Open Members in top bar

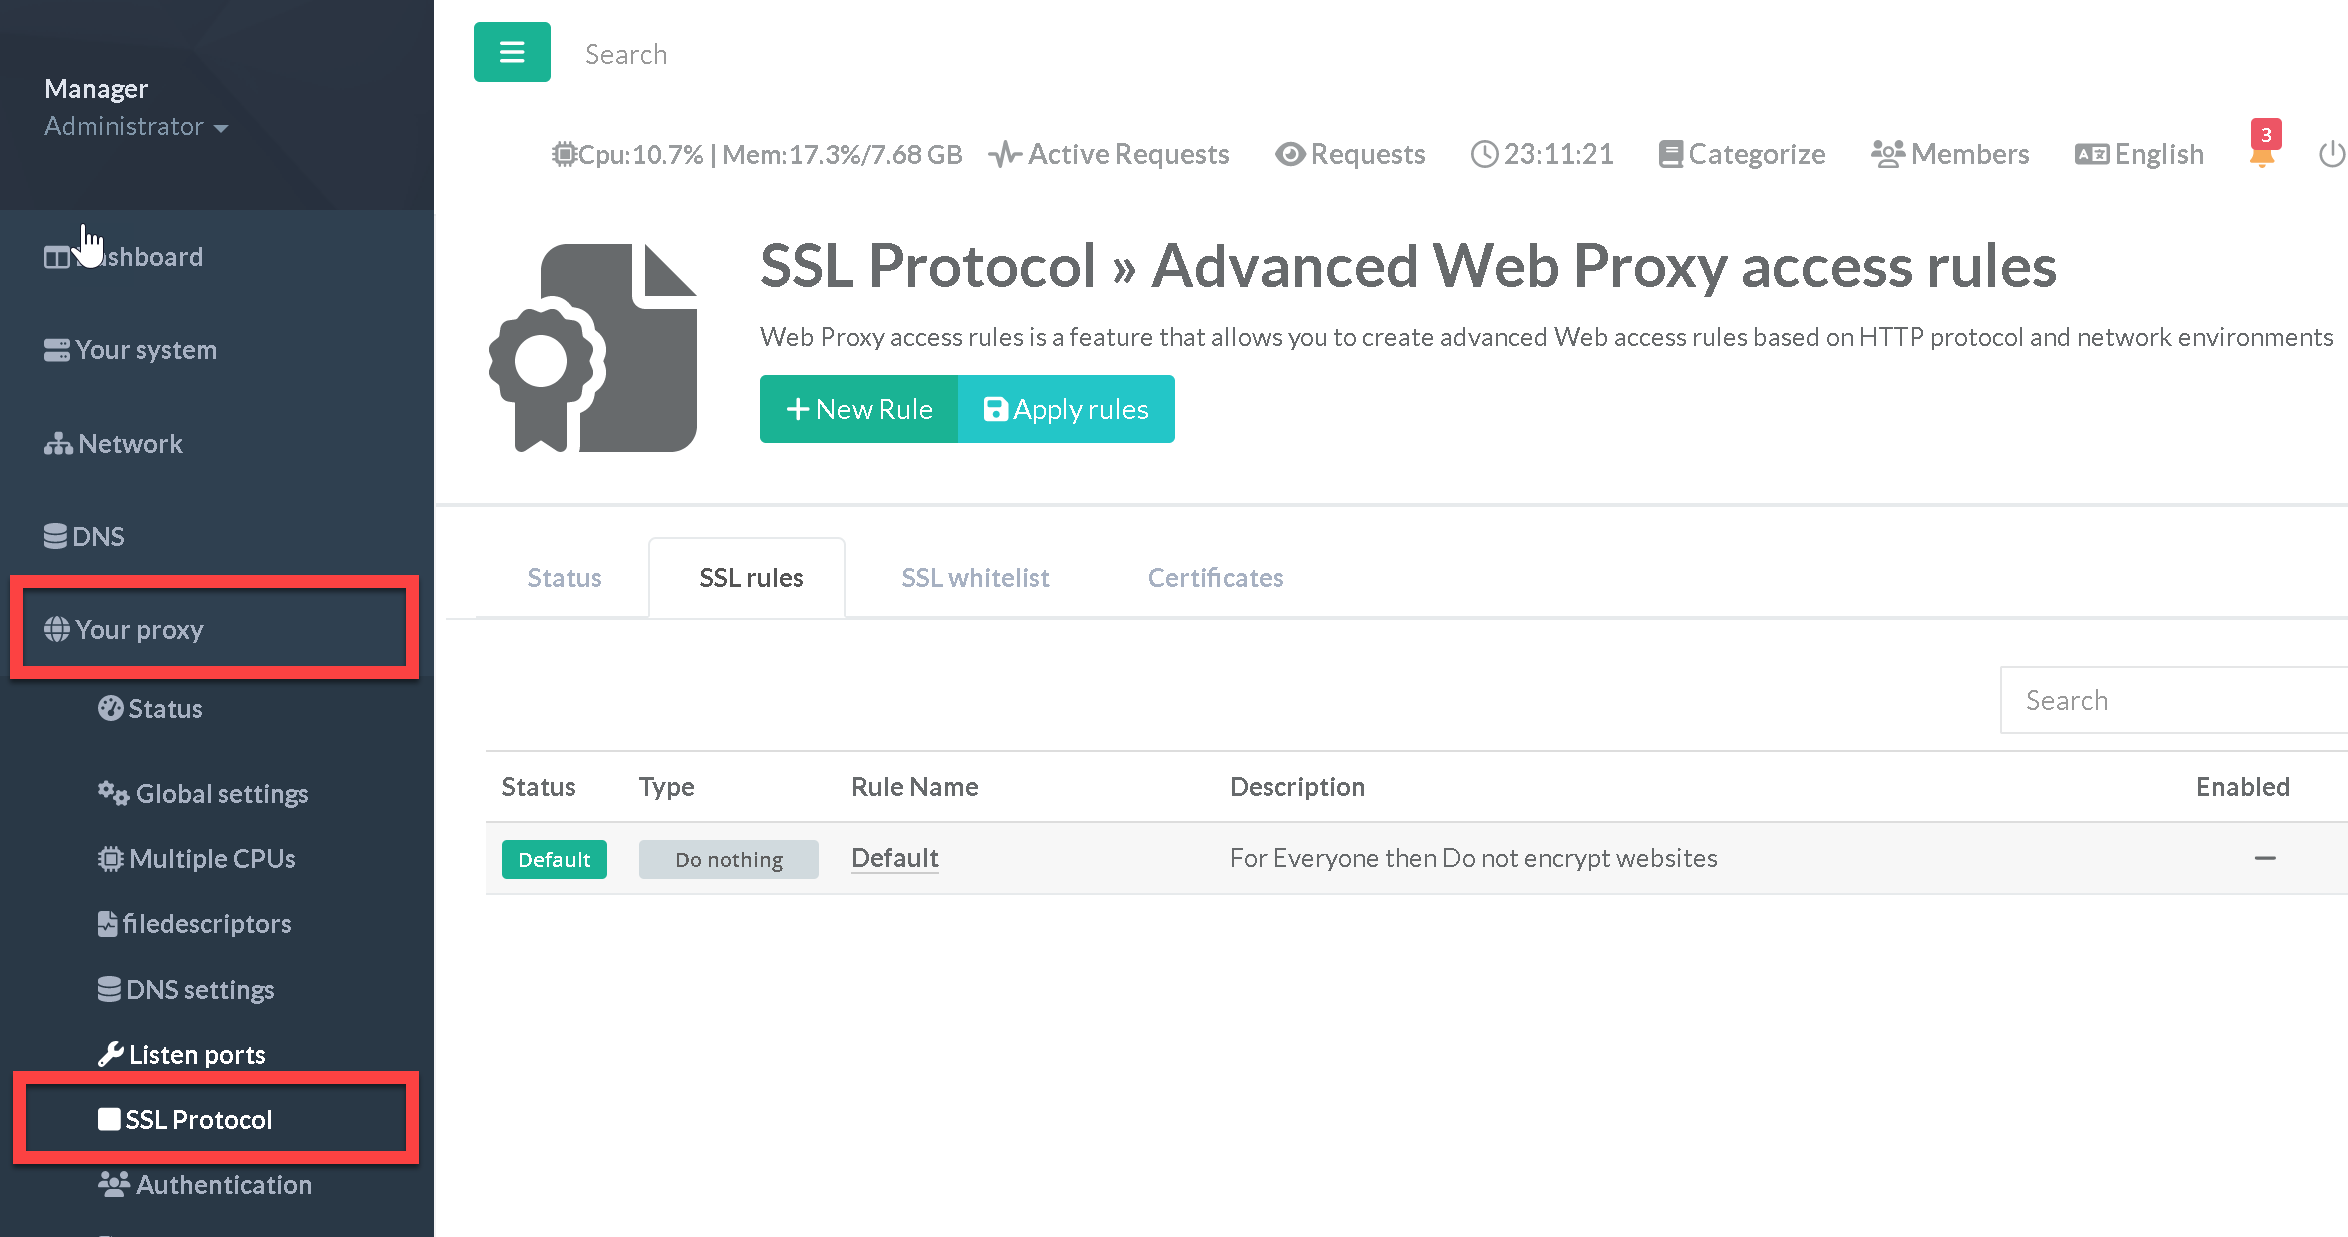pyautogui.click(x=1949, y=154)
